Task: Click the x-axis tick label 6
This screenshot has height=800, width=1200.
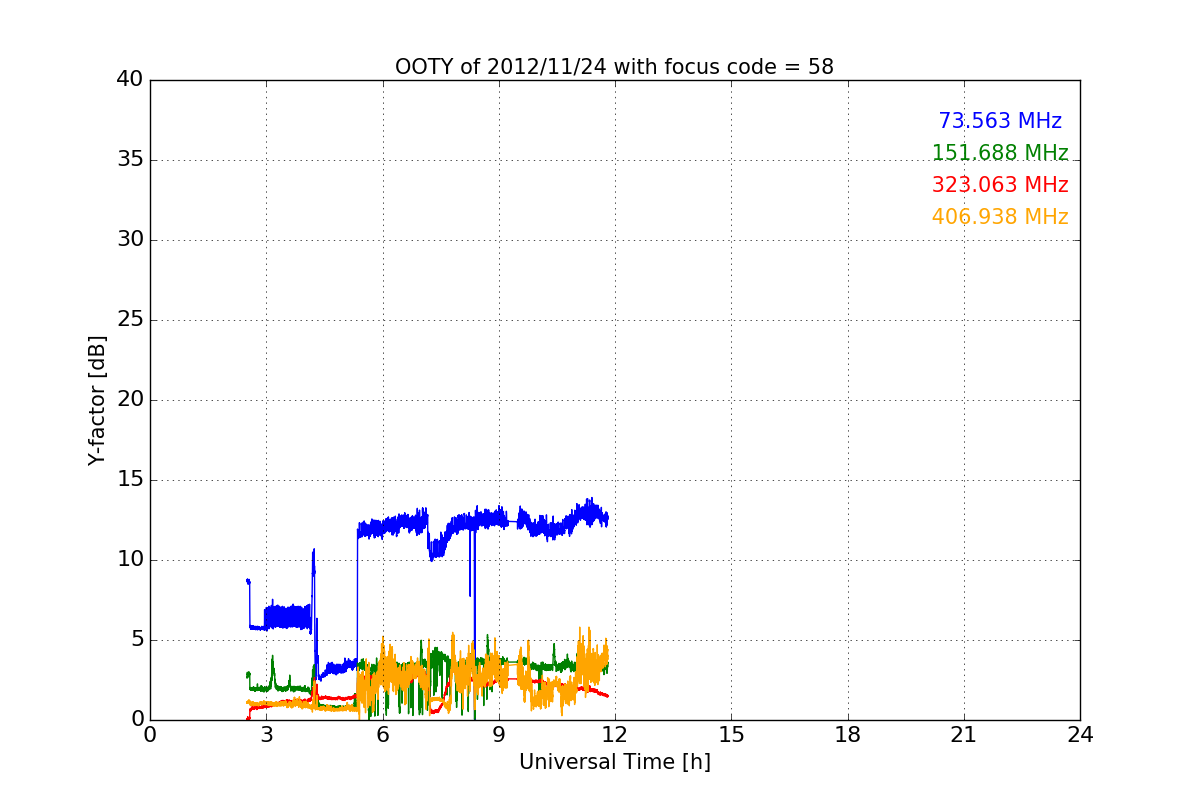Action: click(383, 734)
